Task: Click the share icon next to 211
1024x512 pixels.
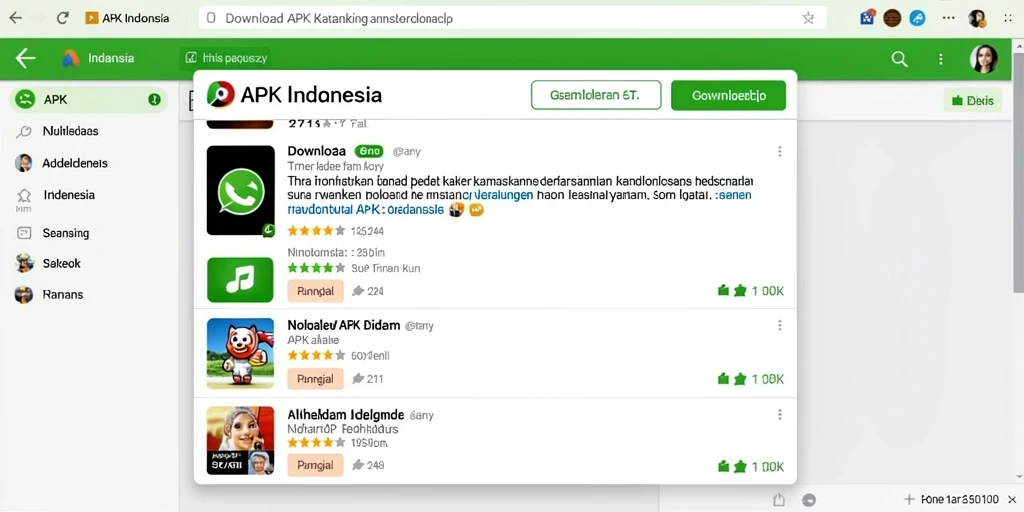Action: point(357,379)
